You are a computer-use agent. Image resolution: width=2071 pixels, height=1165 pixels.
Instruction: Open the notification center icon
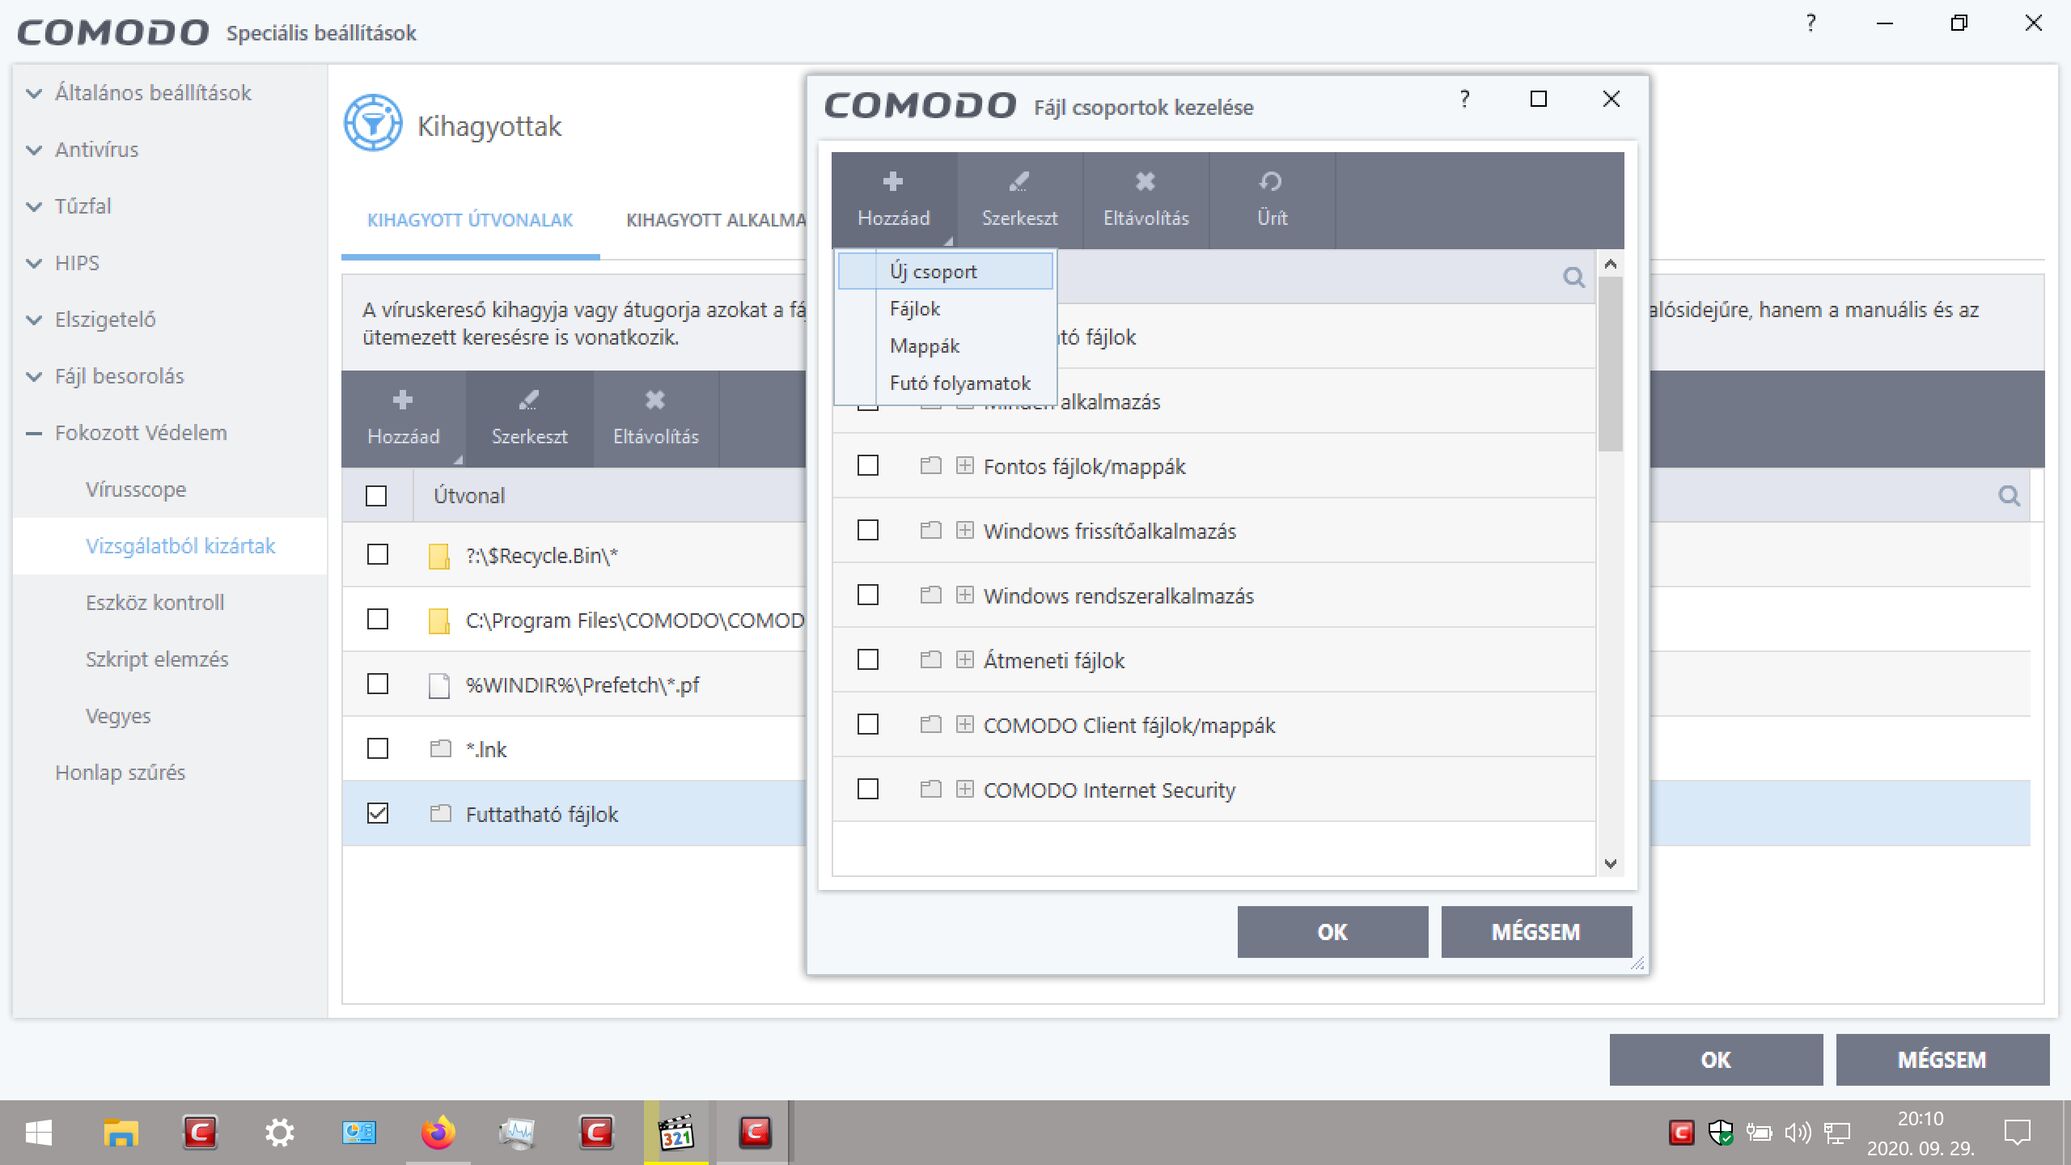pos(2018,1133)
